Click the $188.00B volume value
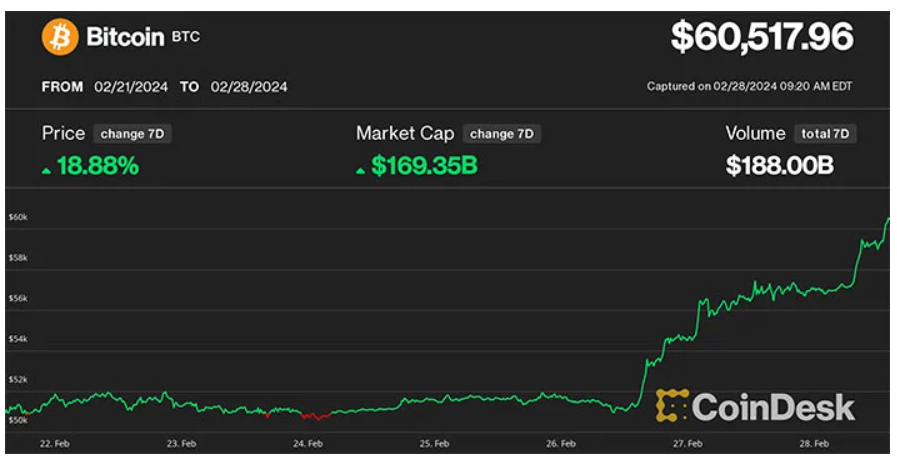897x463 pixels. 780,166
